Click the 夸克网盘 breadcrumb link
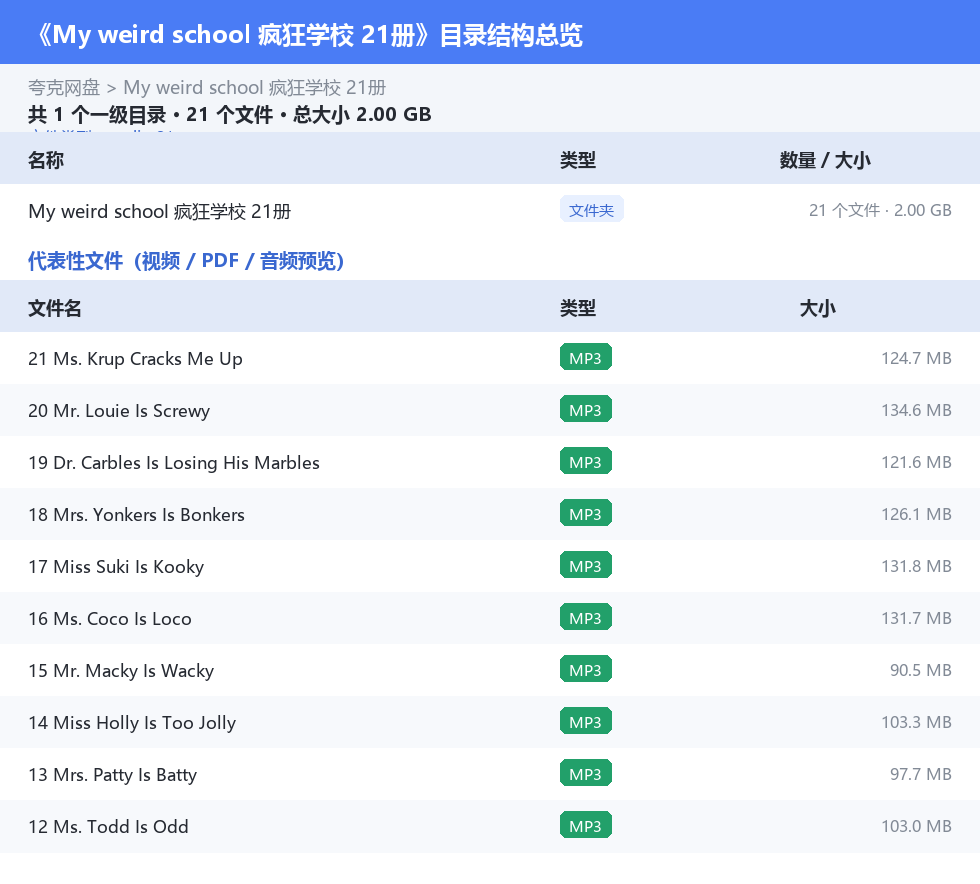 [64, 88]
